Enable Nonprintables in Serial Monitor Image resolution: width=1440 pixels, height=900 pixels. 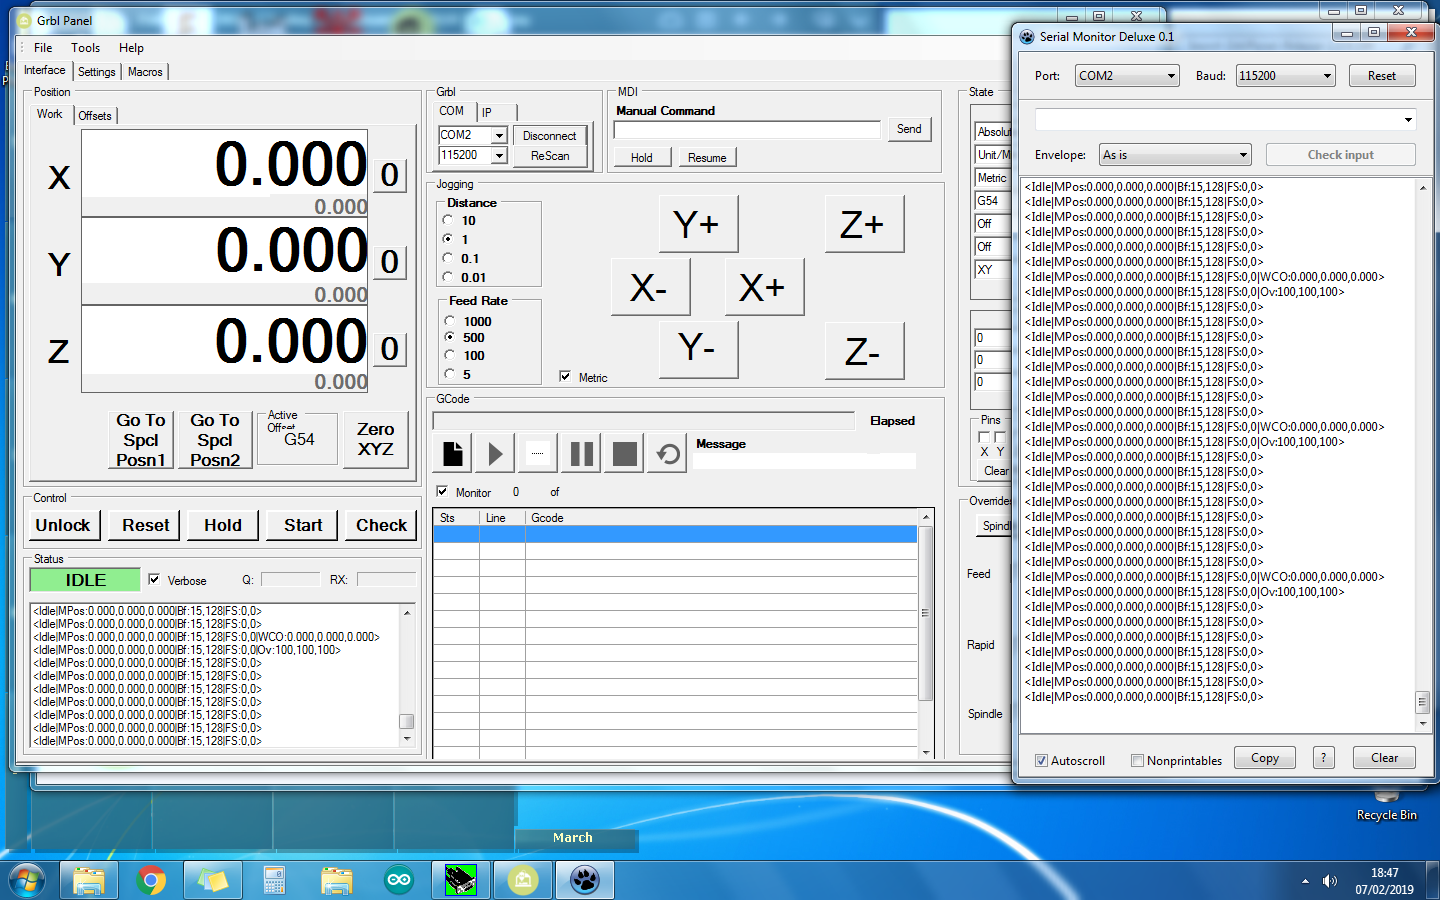(1137, 760)
